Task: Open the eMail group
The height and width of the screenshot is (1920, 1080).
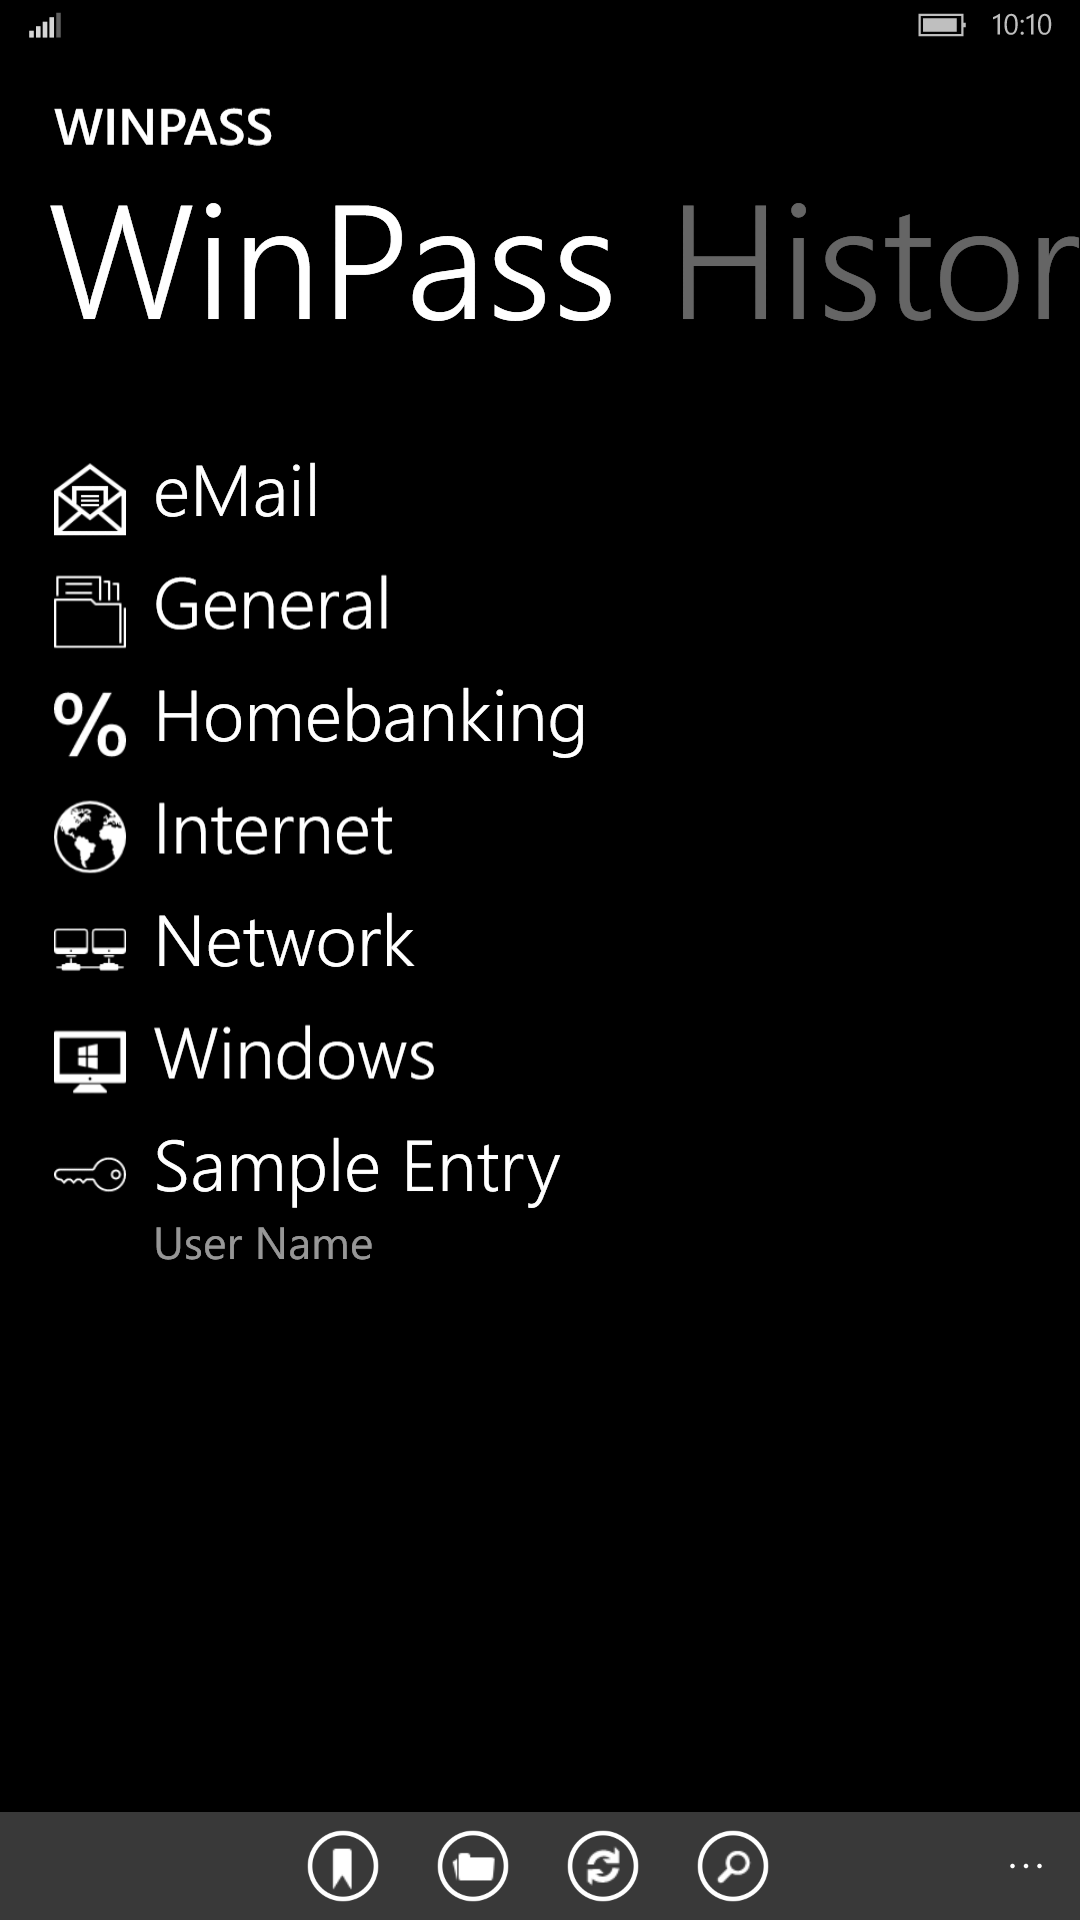Action: [237, 492]
